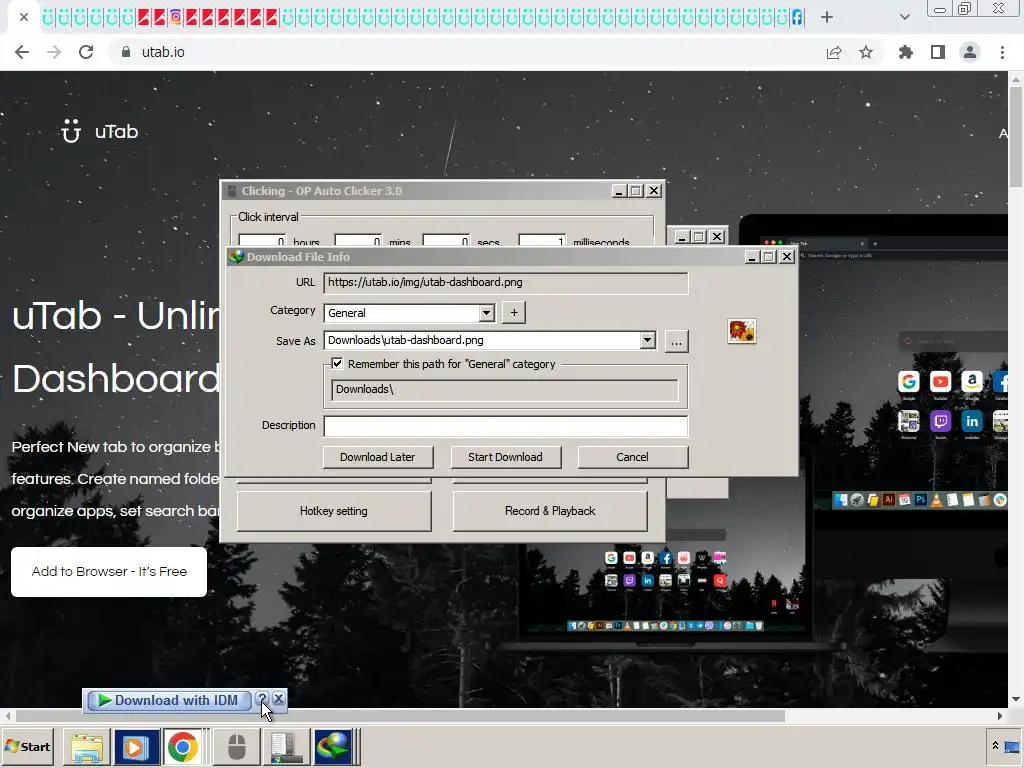
Task: Cancel the Download File Info dialog
Action: (632, 457)
